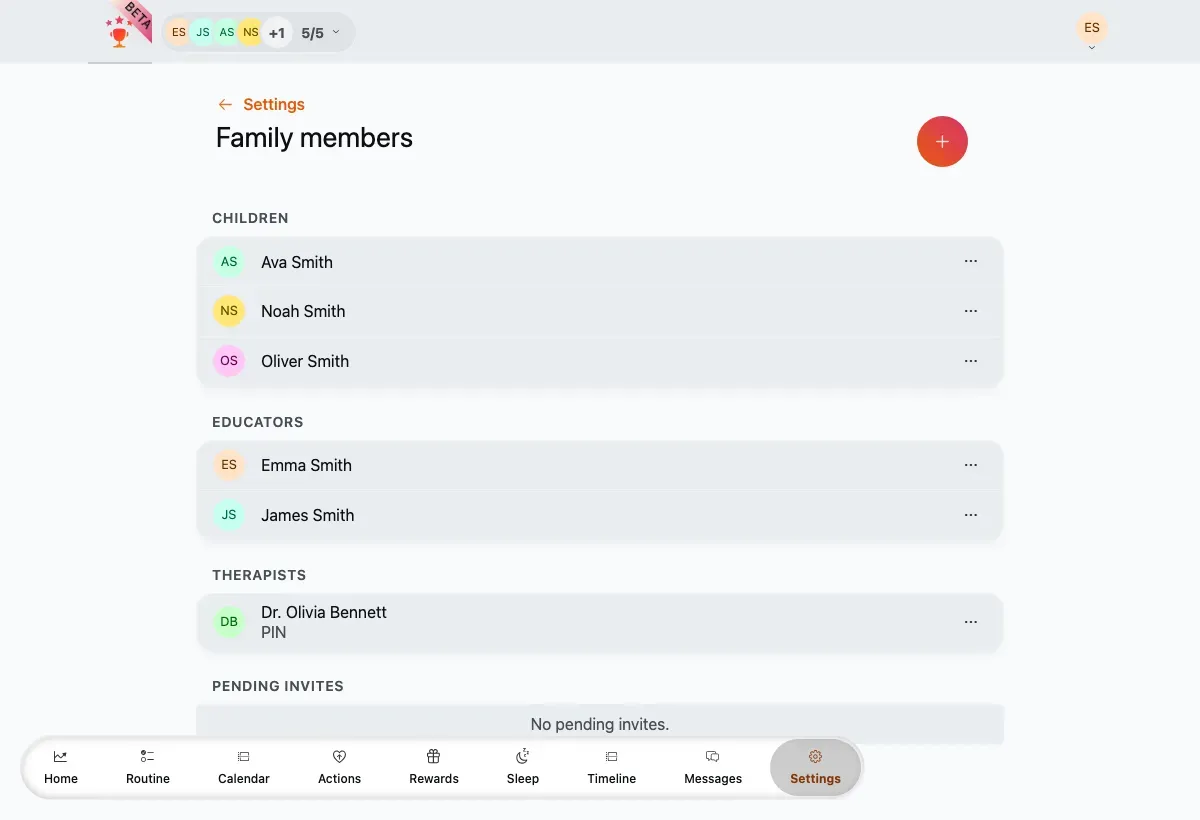The width and height of the screenshot is (1200, 820).
Task: Open the three-dot options menu for James Smith
Action: (x=971, y=515)
